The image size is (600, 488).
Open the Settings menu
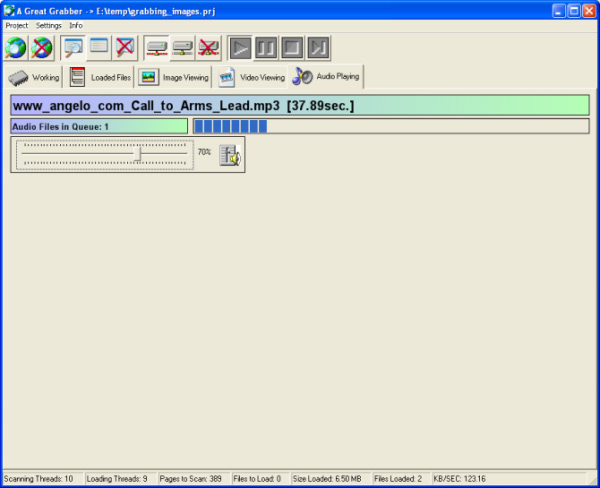[49, 25]
